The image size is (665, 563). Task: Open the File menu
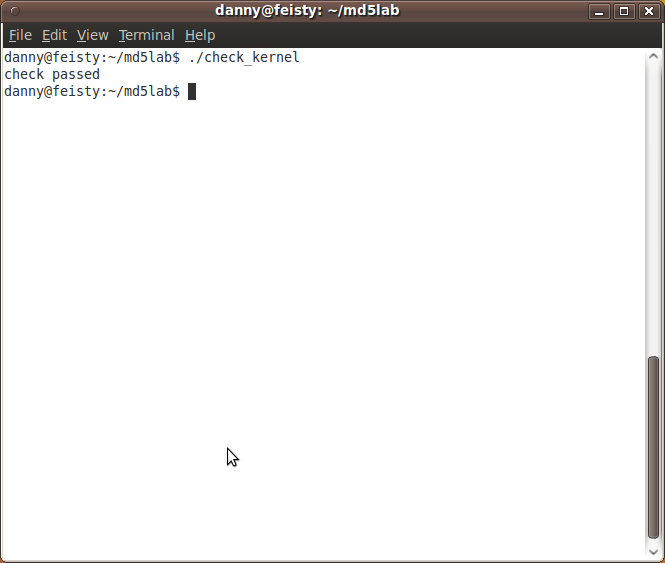click(20, 35)
